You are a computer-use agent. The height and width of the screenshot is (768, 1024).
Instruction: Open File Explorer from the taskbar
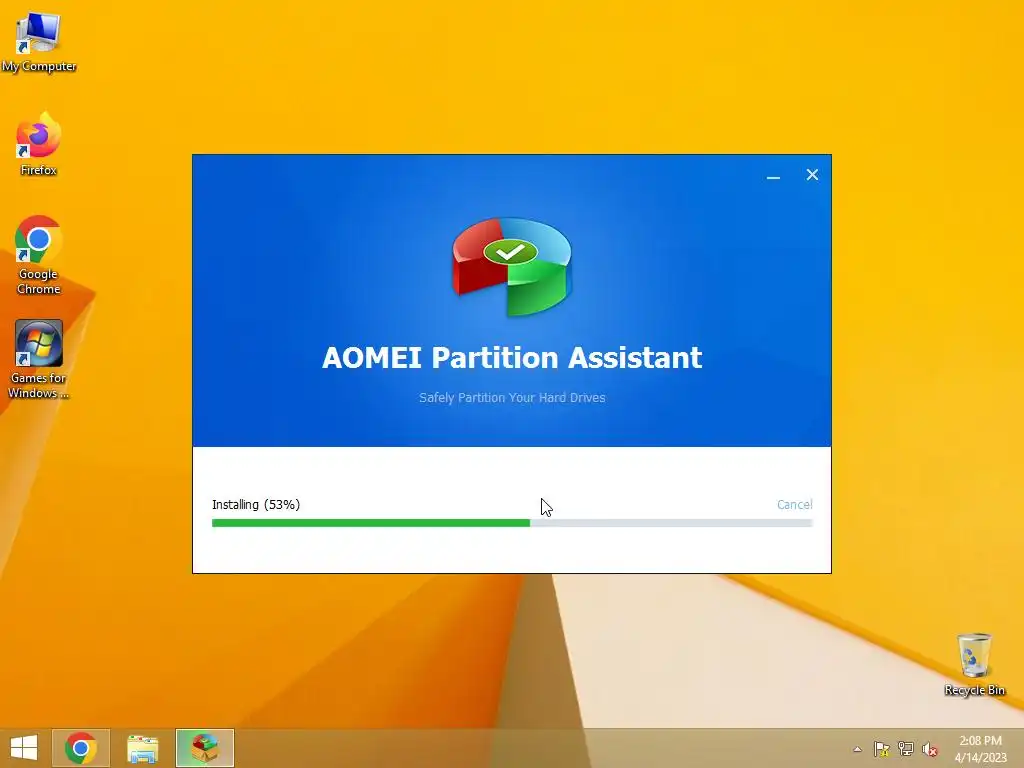tap(142, 748)
